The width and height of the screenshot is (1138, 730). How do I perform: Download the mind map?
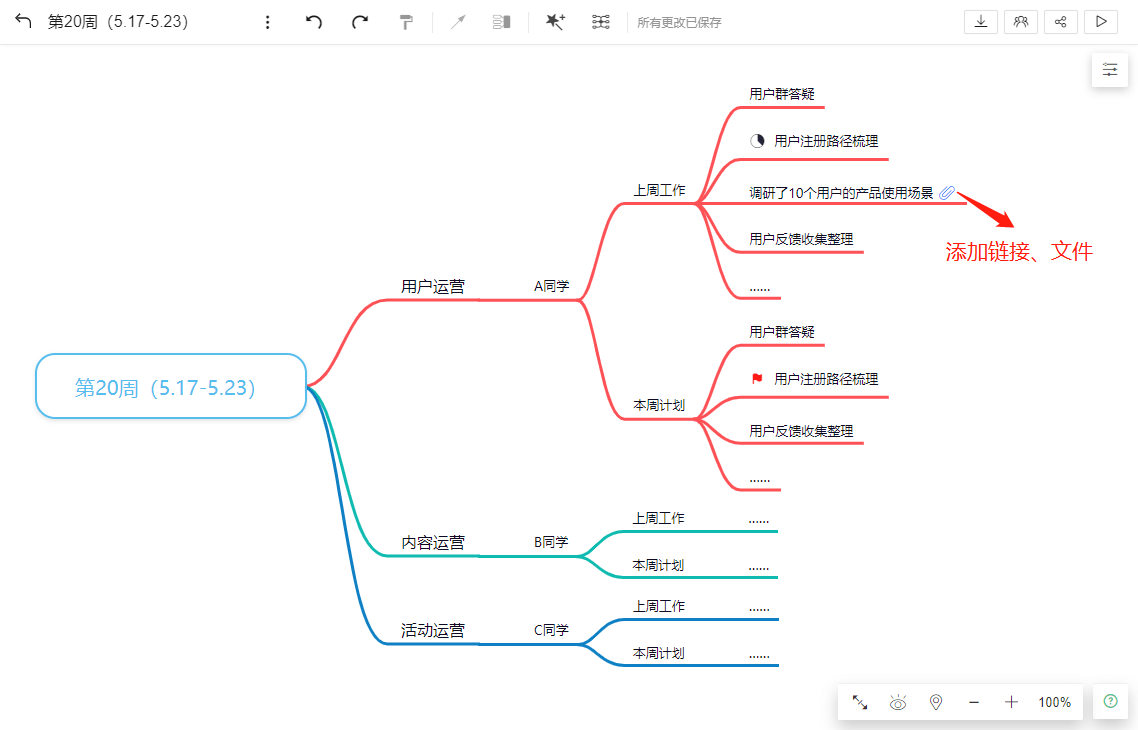click(981, 22)
